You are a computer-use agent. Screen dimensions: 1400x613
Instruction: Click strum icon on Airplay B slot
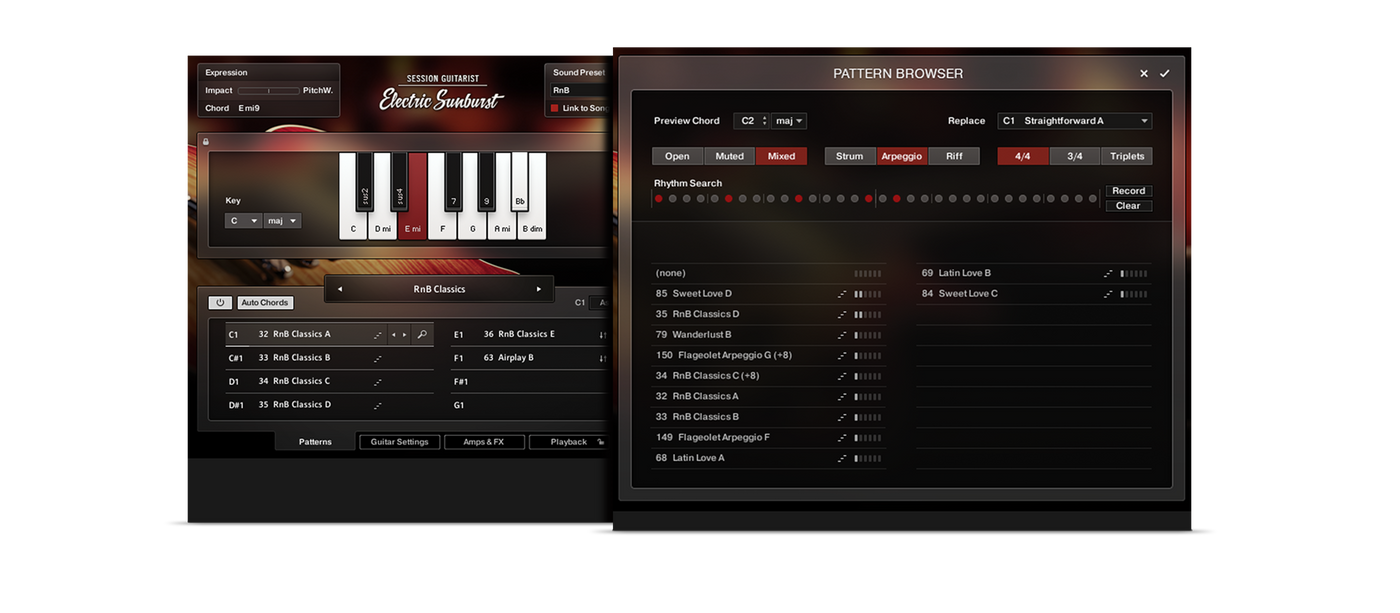point(603,358)
